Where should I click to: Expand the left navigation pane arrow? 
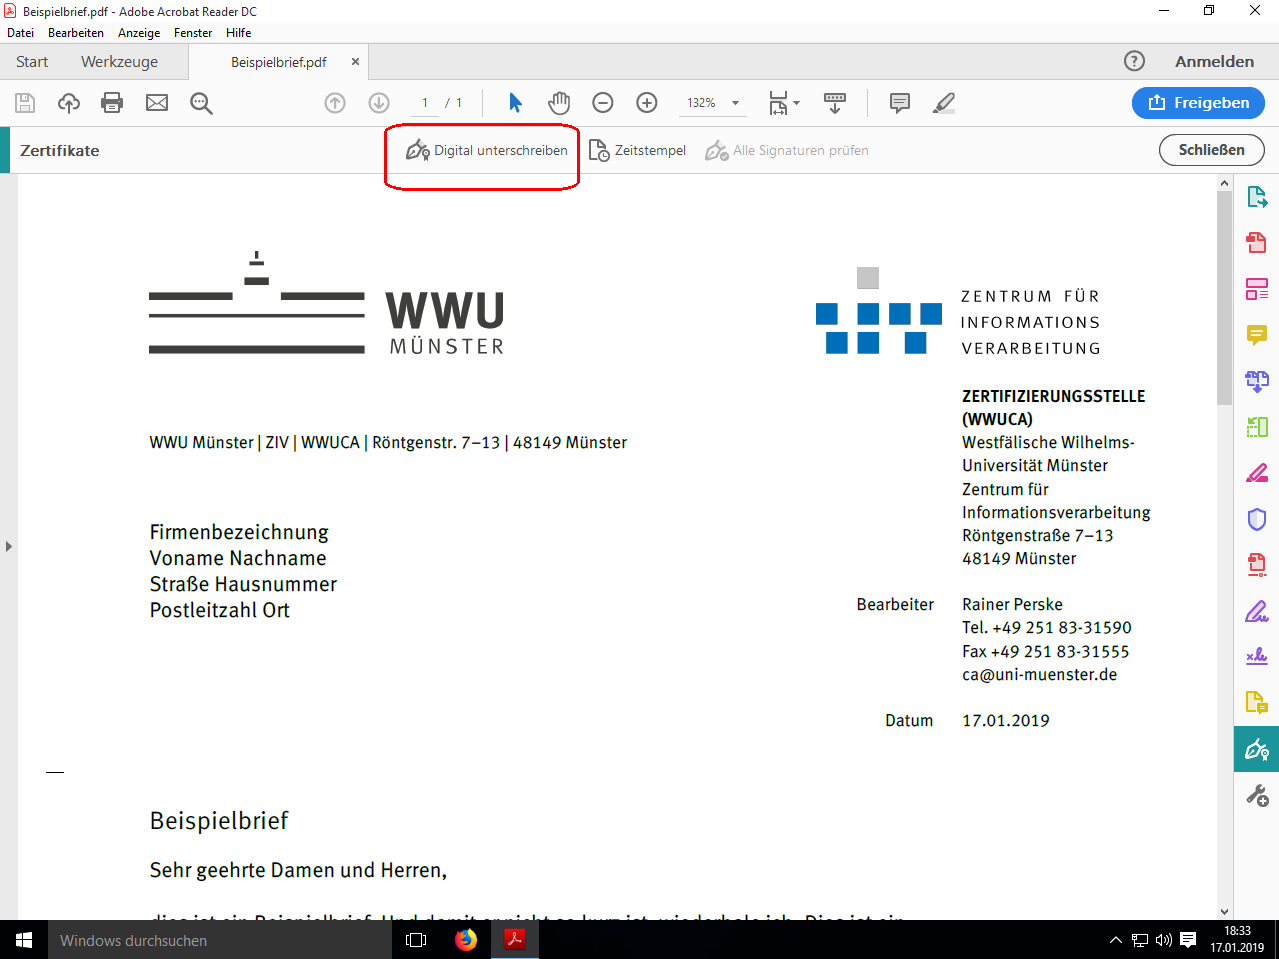point(9,546)
